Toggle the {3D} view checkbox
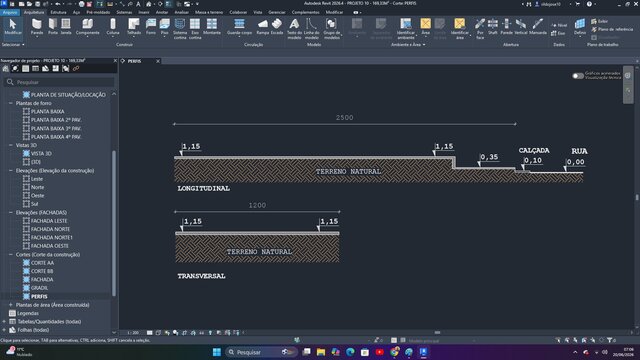 point(26,162)
